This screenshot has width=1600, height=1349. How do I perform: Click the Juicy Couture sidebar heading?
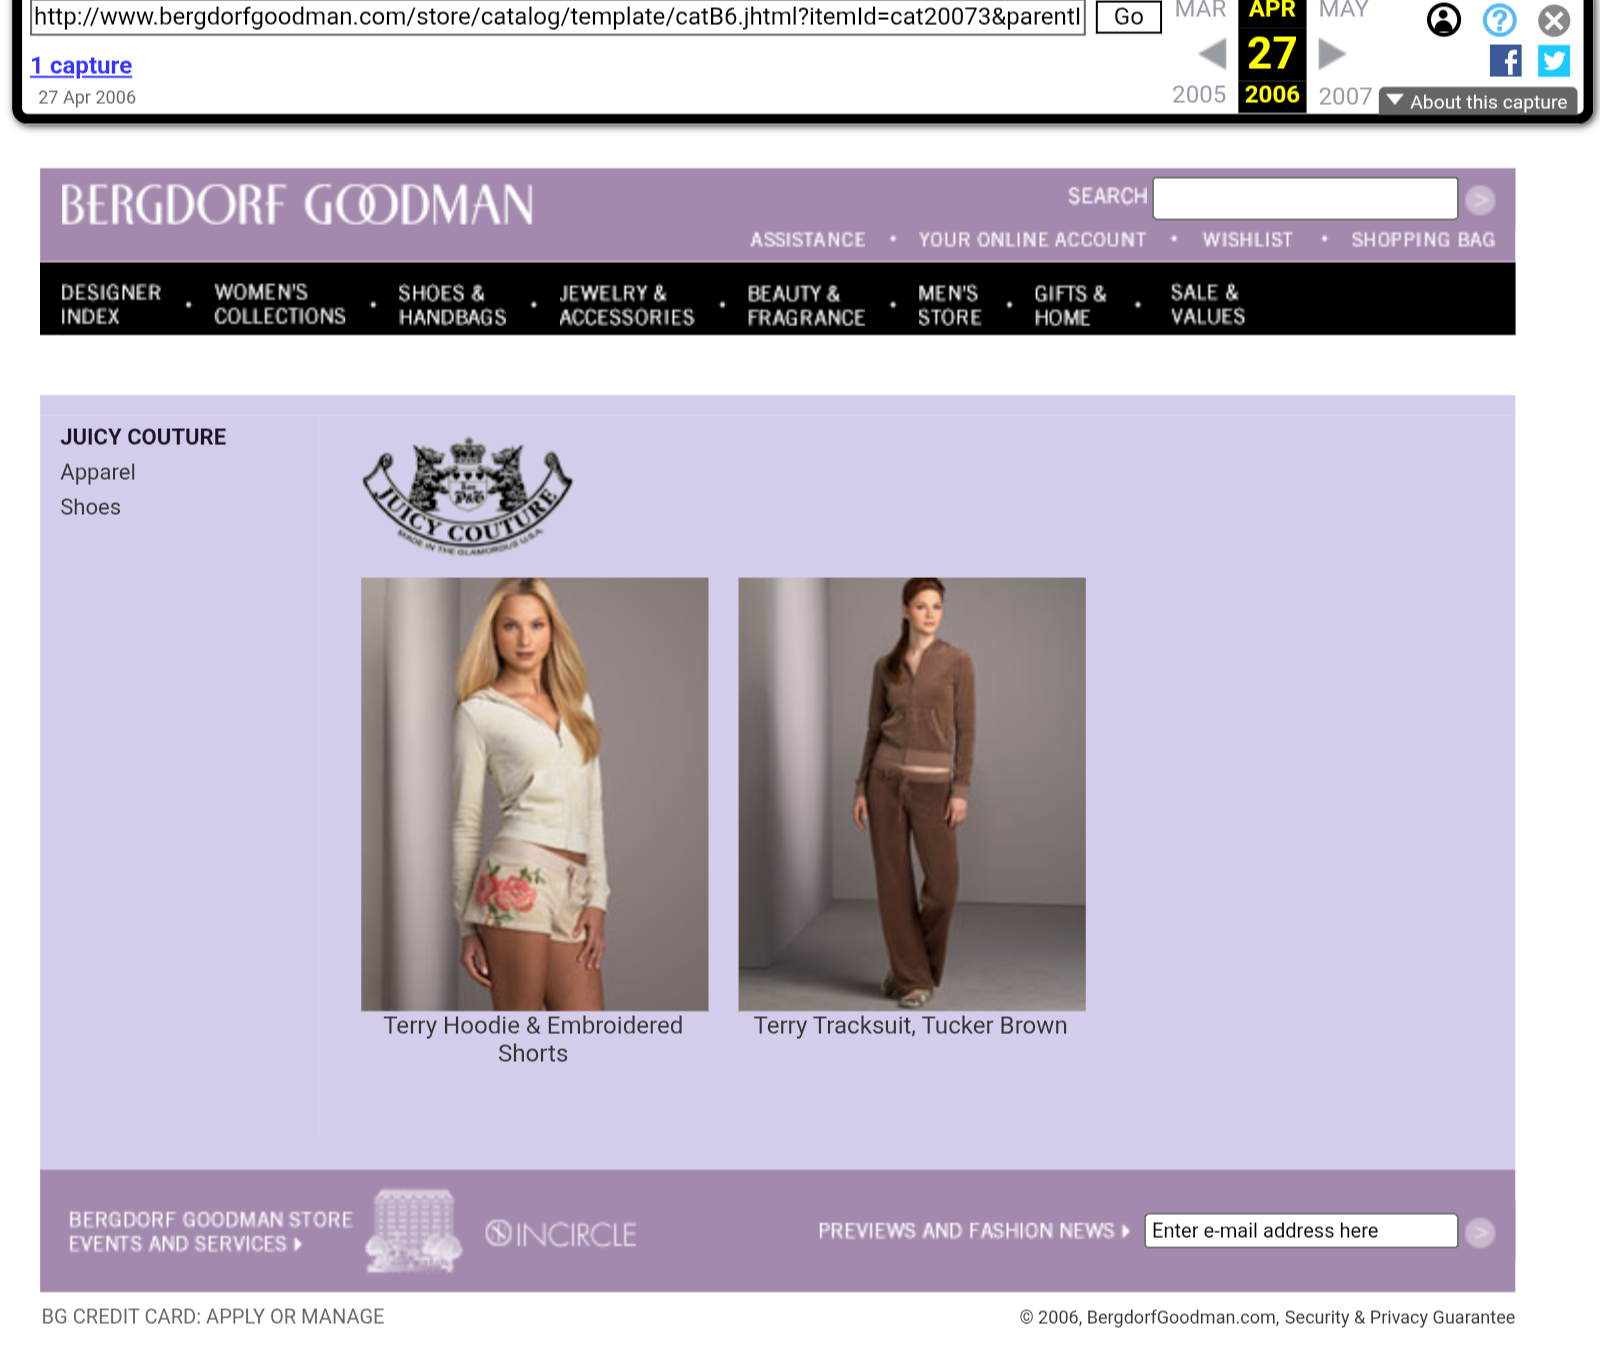[x=143, y=437]
